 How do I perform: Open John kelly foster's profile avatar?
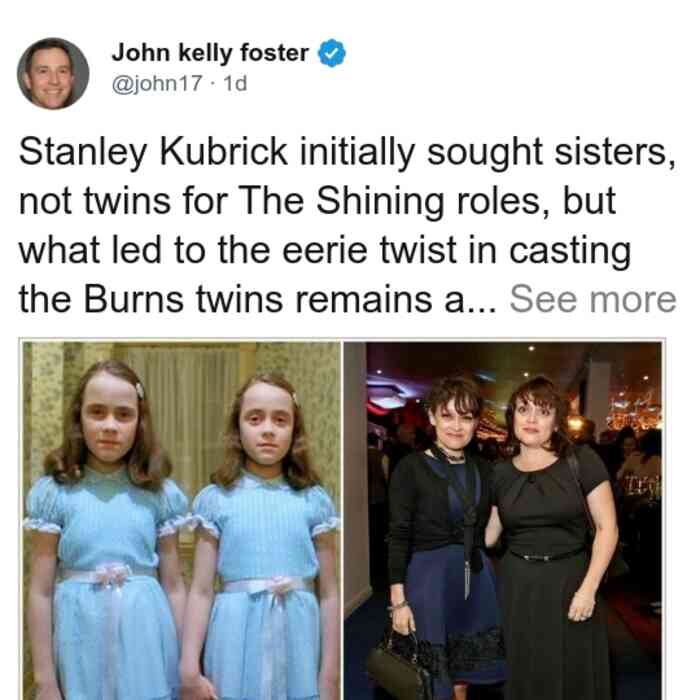(53, 74)
